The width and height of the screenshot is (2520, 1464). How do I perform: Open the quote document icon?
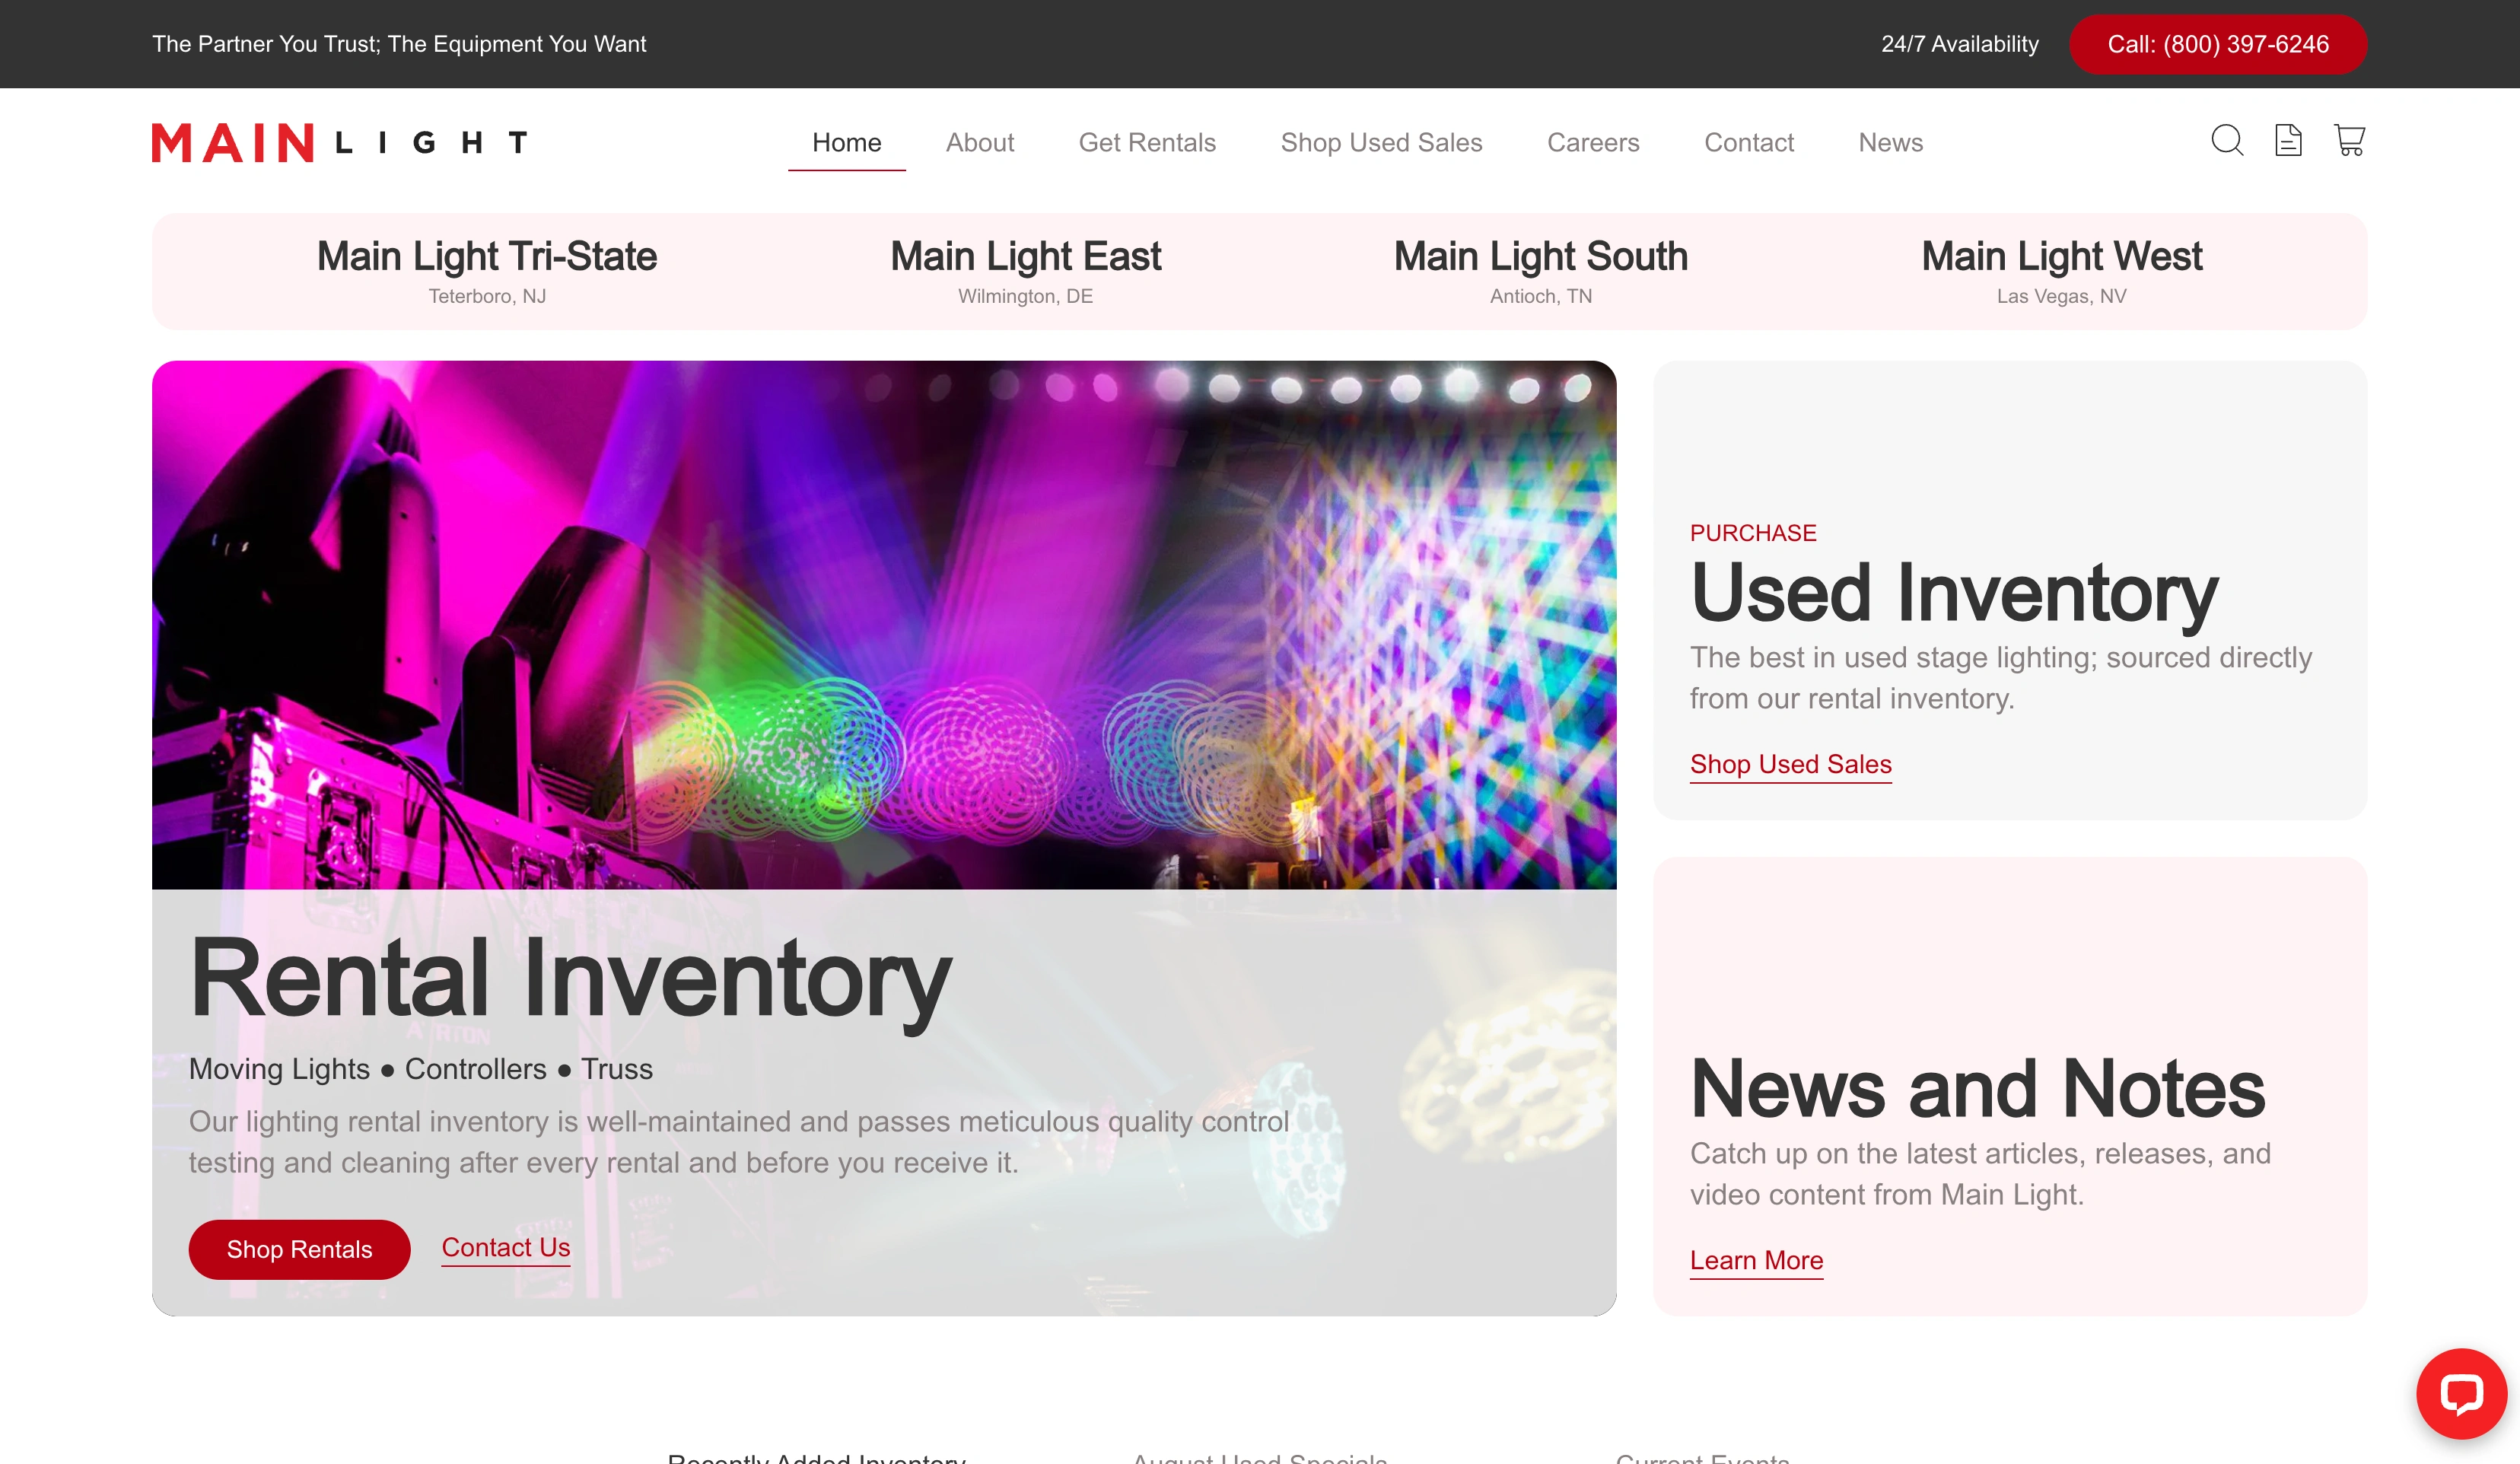[2288, 140]
